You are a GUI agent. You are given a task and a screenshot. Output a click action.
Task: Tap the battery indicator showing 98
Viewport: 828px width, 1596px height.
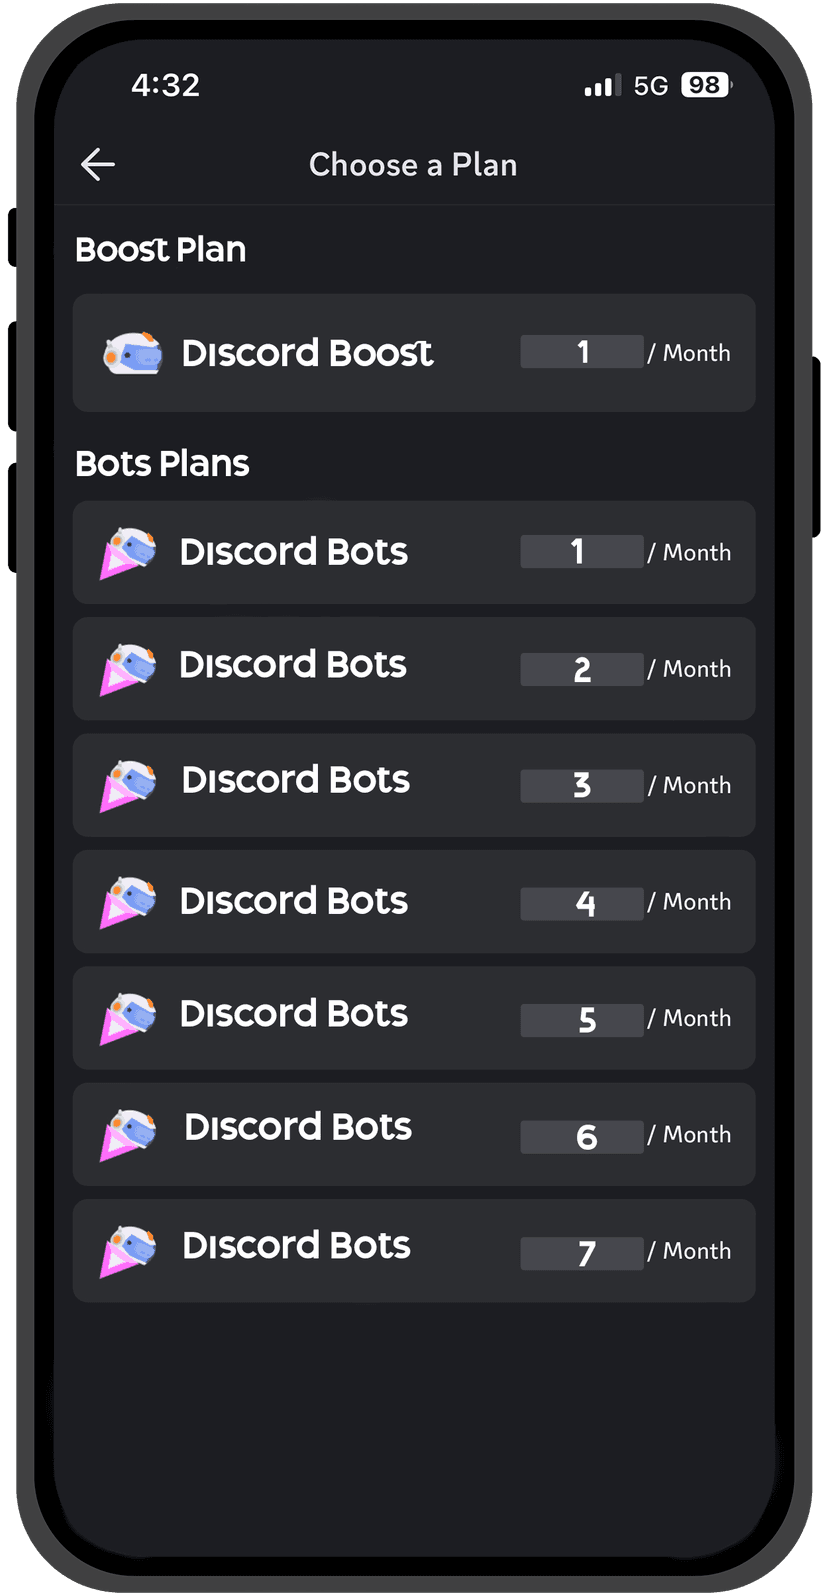pyautogui.click(x=706, y=86)
